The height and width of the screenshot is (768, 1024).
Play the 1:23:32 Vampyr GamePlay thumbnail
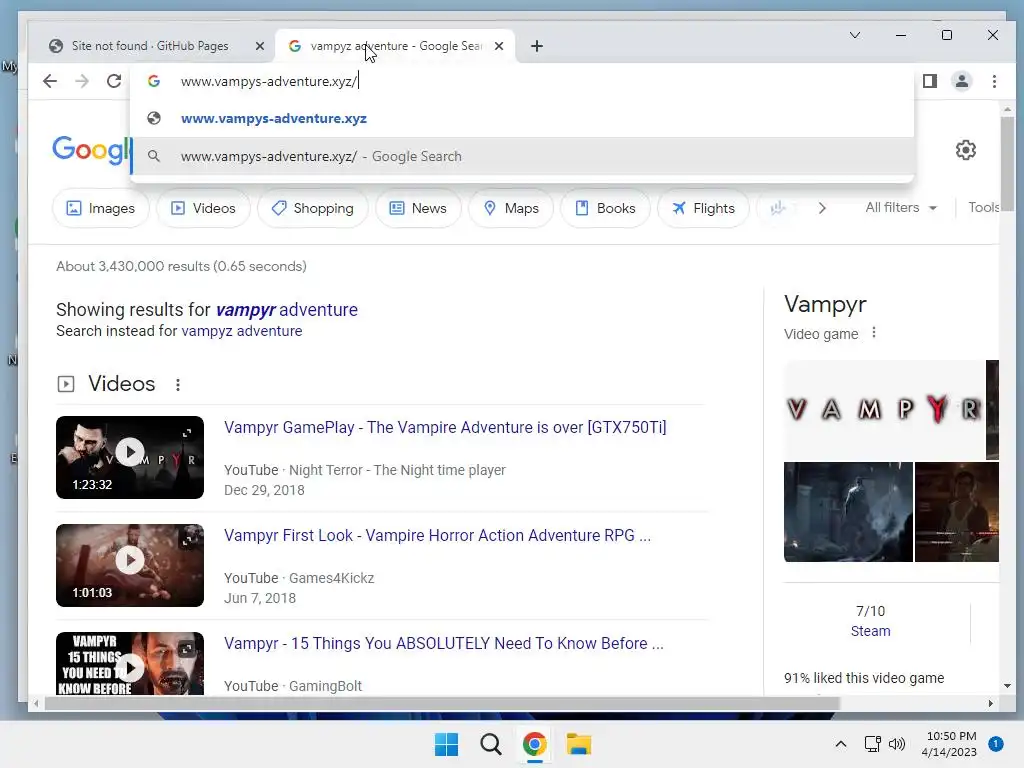(x=130, y=457)
